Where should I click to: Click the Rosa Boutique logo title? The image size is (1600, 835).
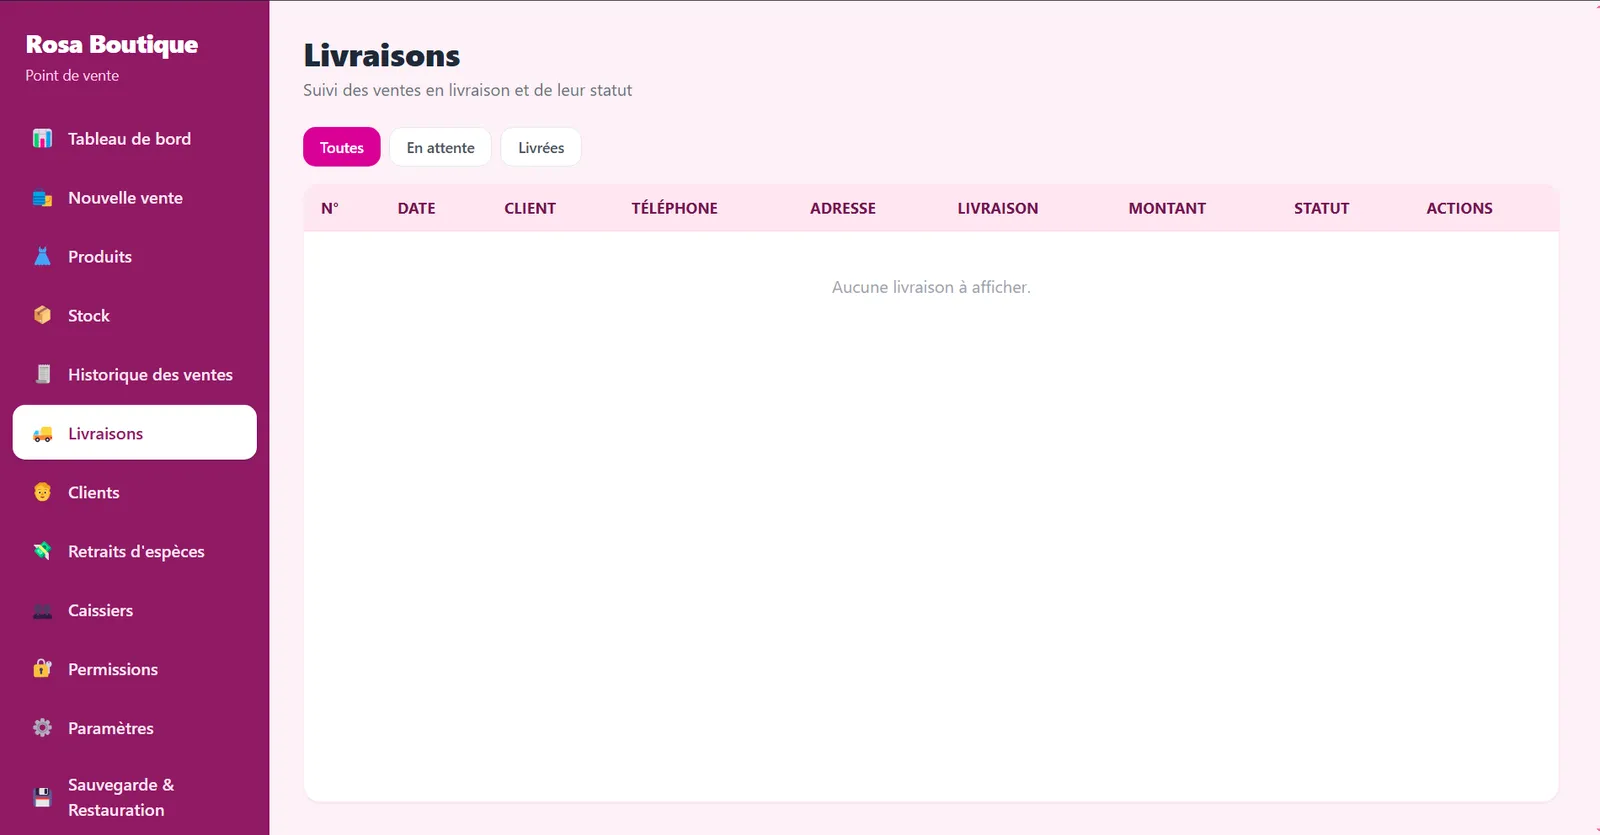pos(112,45)
